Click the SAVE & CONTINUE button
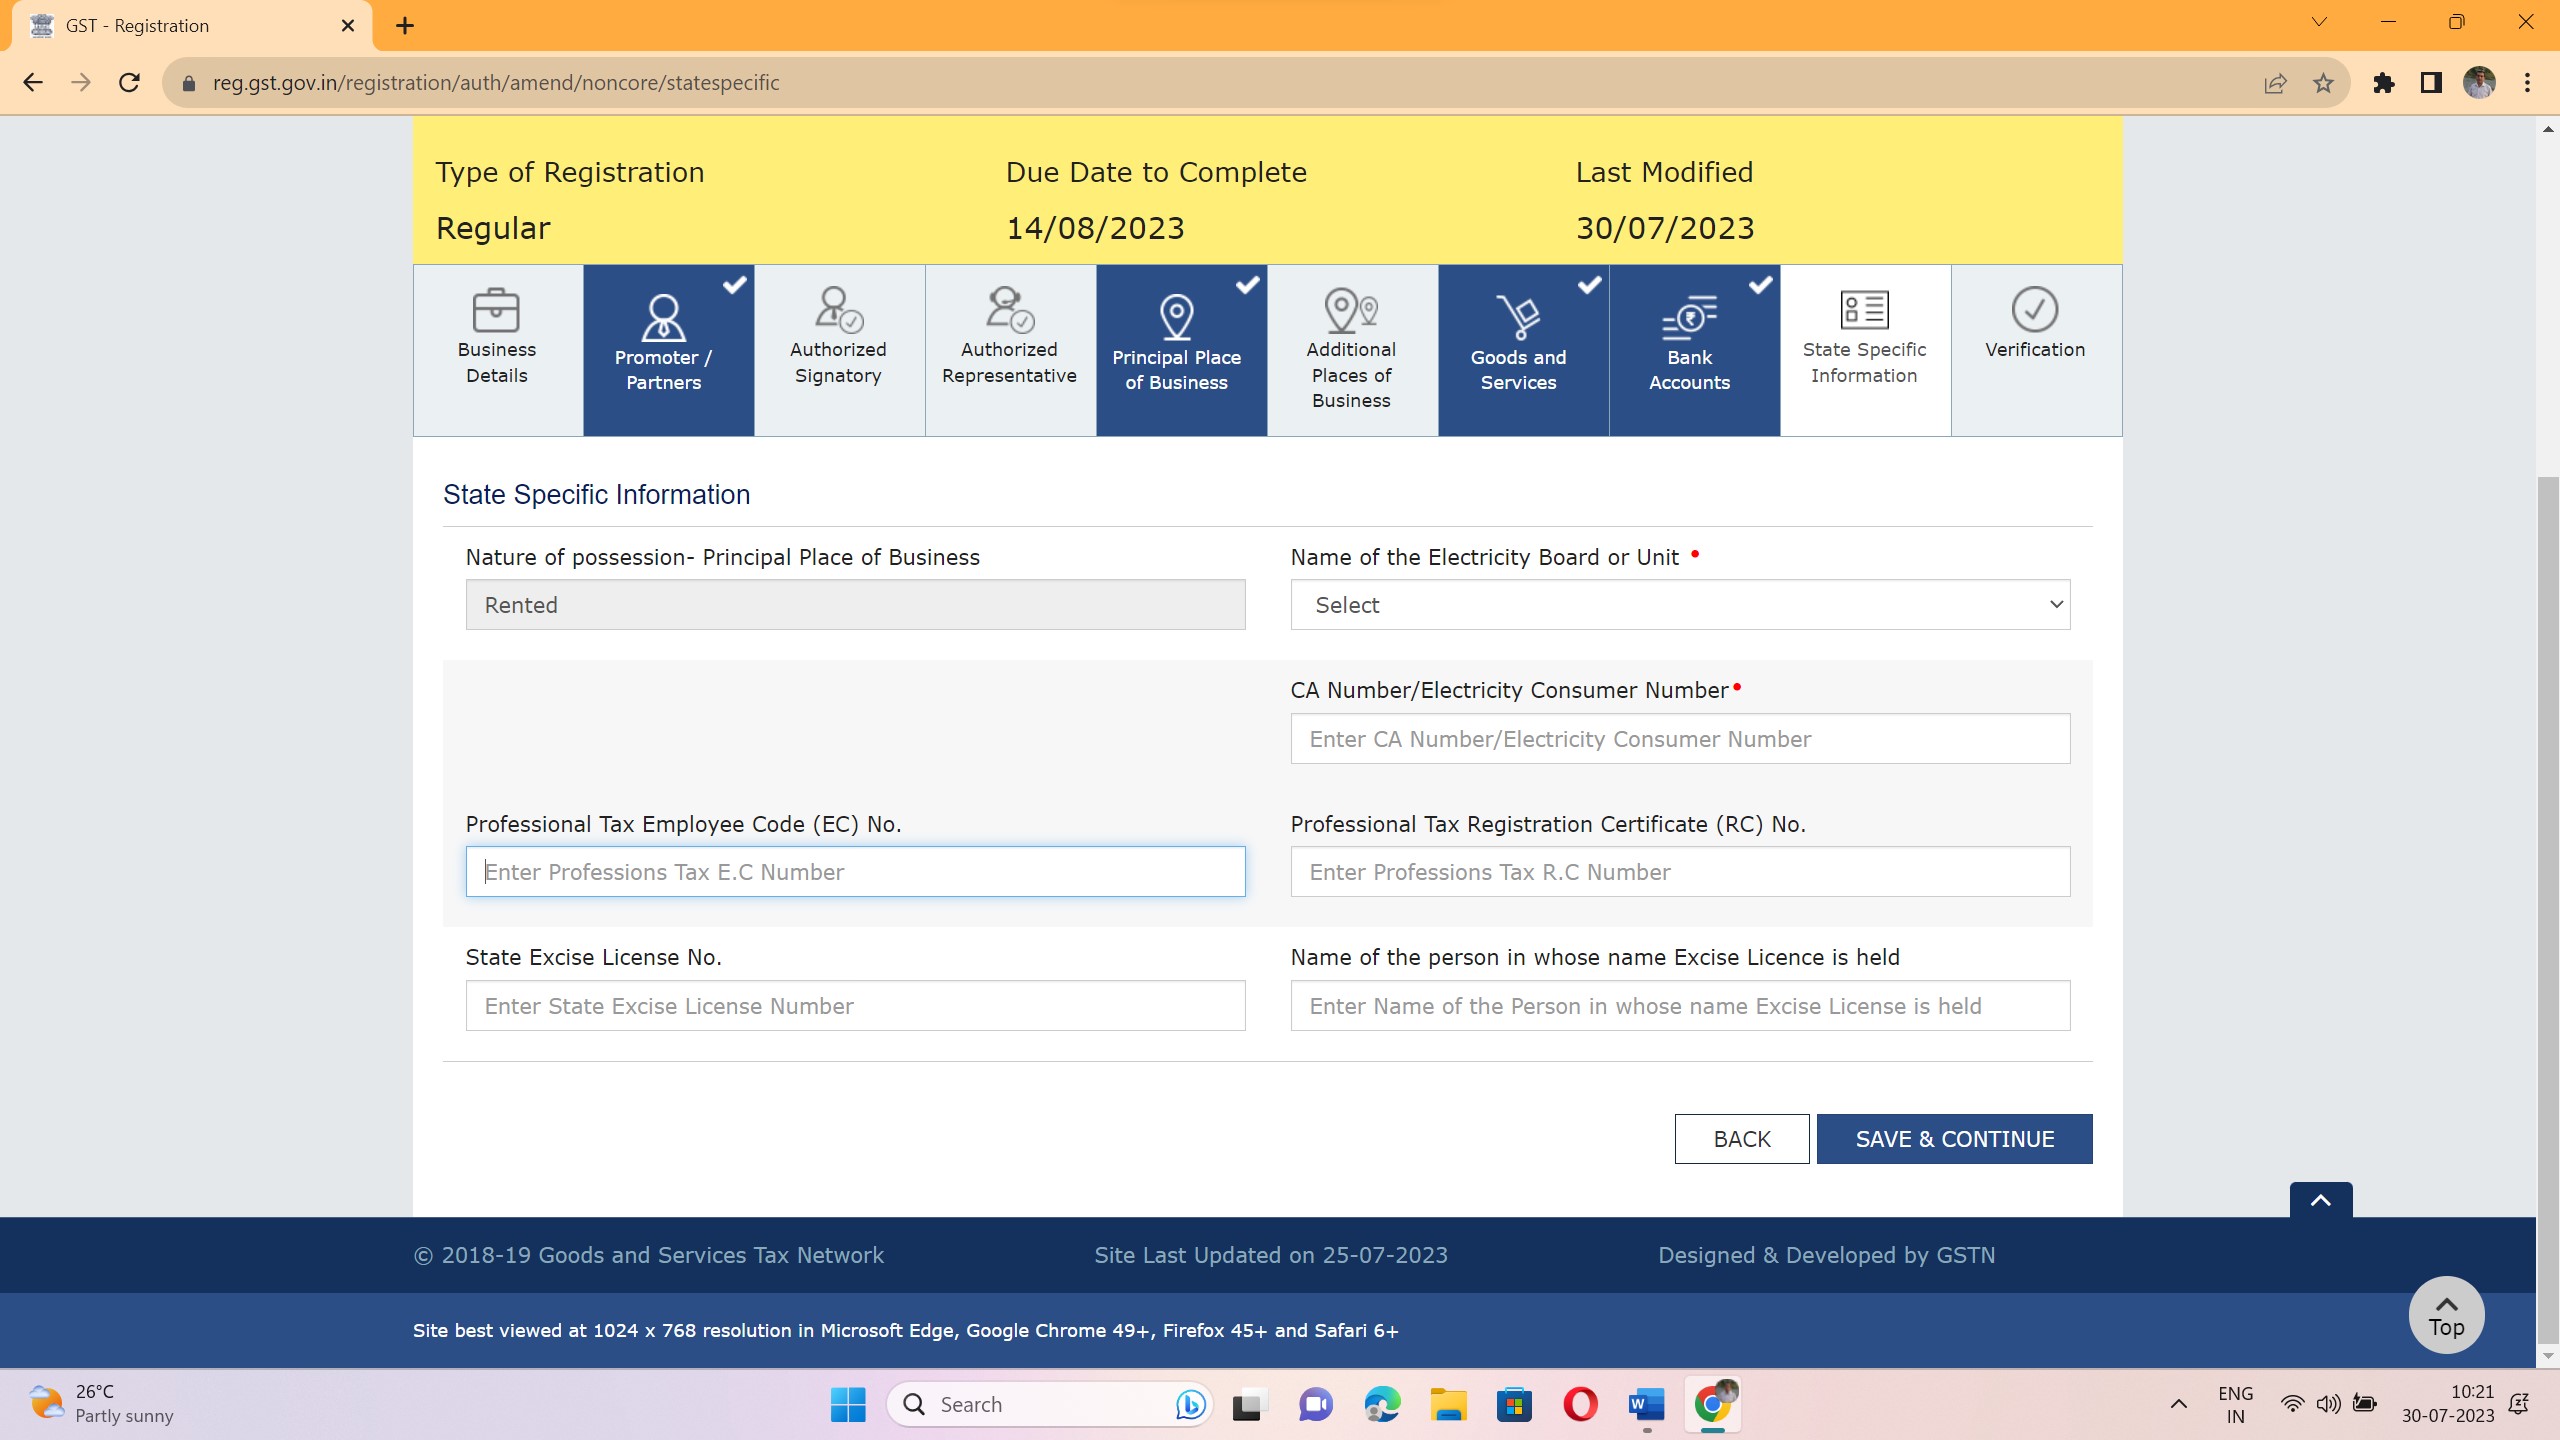The height and width of the screenshot is (1440, 2560). pos(1954,1139)
